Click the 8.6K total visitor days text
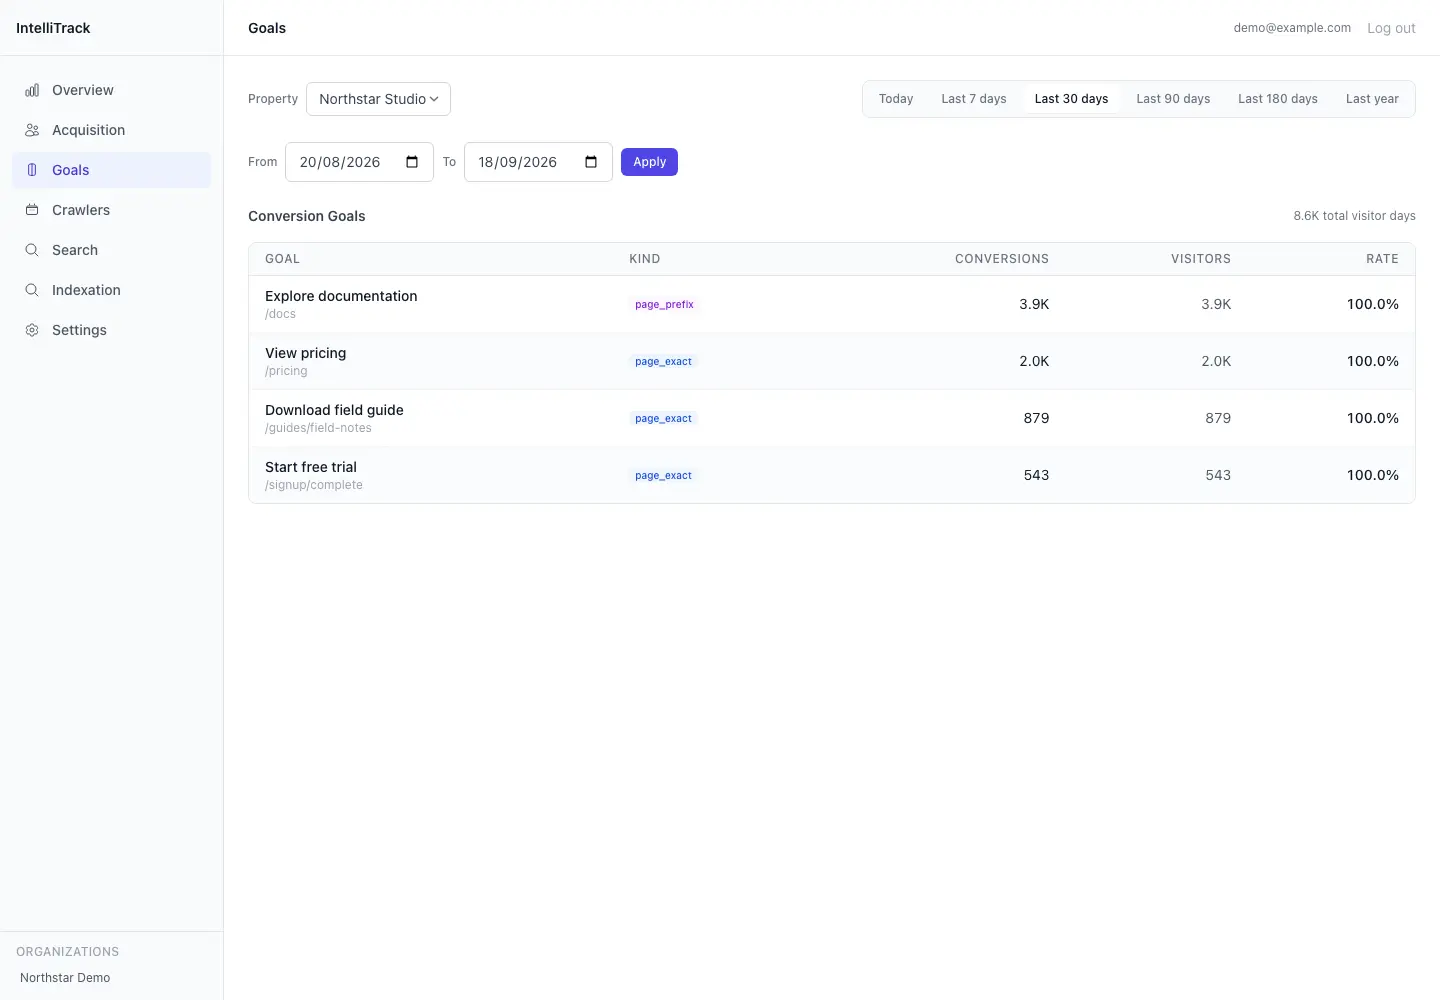1440x1000 pixels. coord(1354,216)
